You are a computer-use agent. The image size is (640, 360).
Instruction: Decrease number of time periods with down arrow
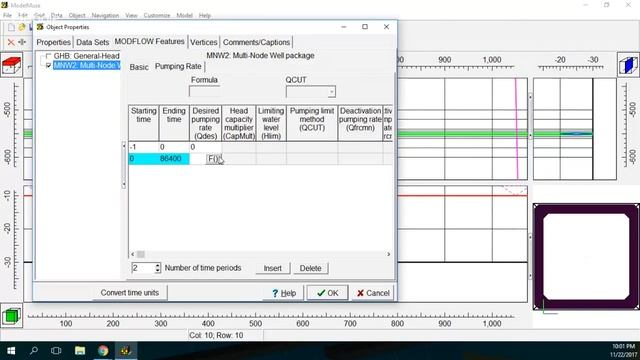tap(158, 271)
